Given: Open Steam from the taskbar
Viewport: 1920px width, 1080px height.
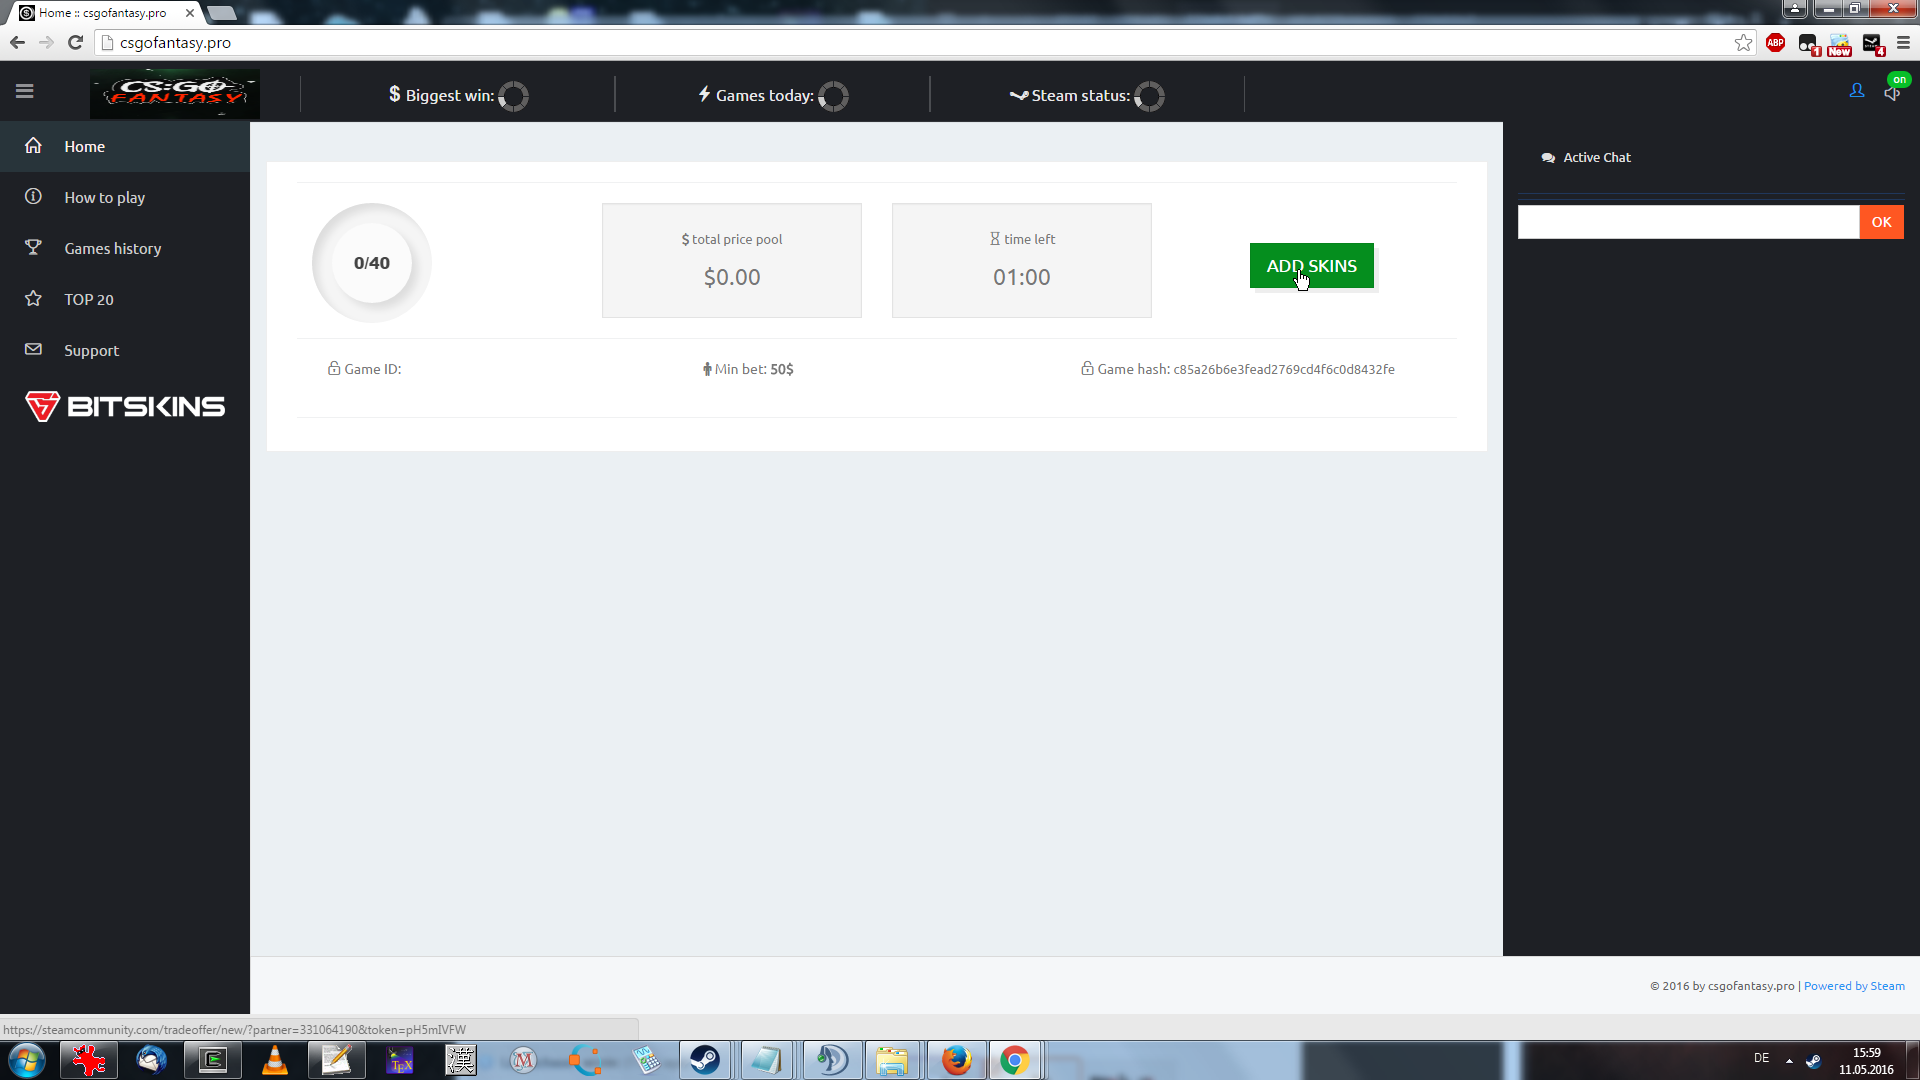Looking at the screenshot, I should coord(705,1060).
